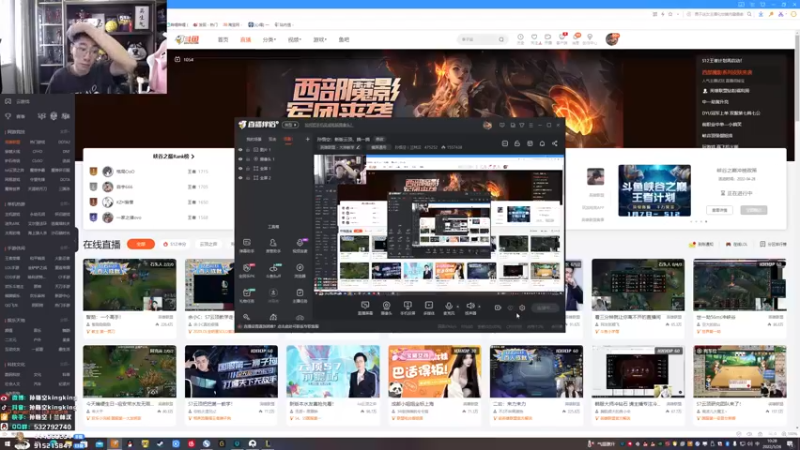Viewport: 800px width, 450px height.
Task: Open the follow heart icon in Douyu header
Action: point(534,38)
